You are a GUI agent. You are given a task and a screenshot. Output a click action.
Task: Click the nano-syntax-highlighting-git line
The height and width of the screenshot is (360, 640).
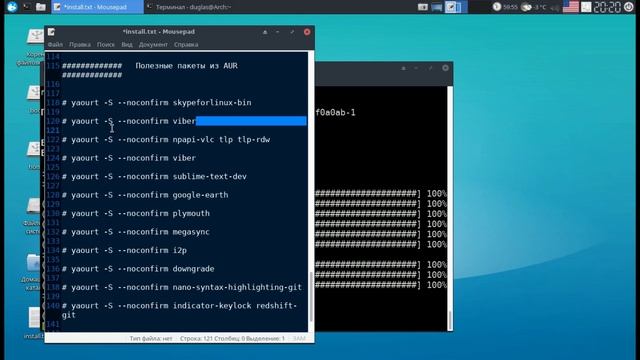pos(182,287)
